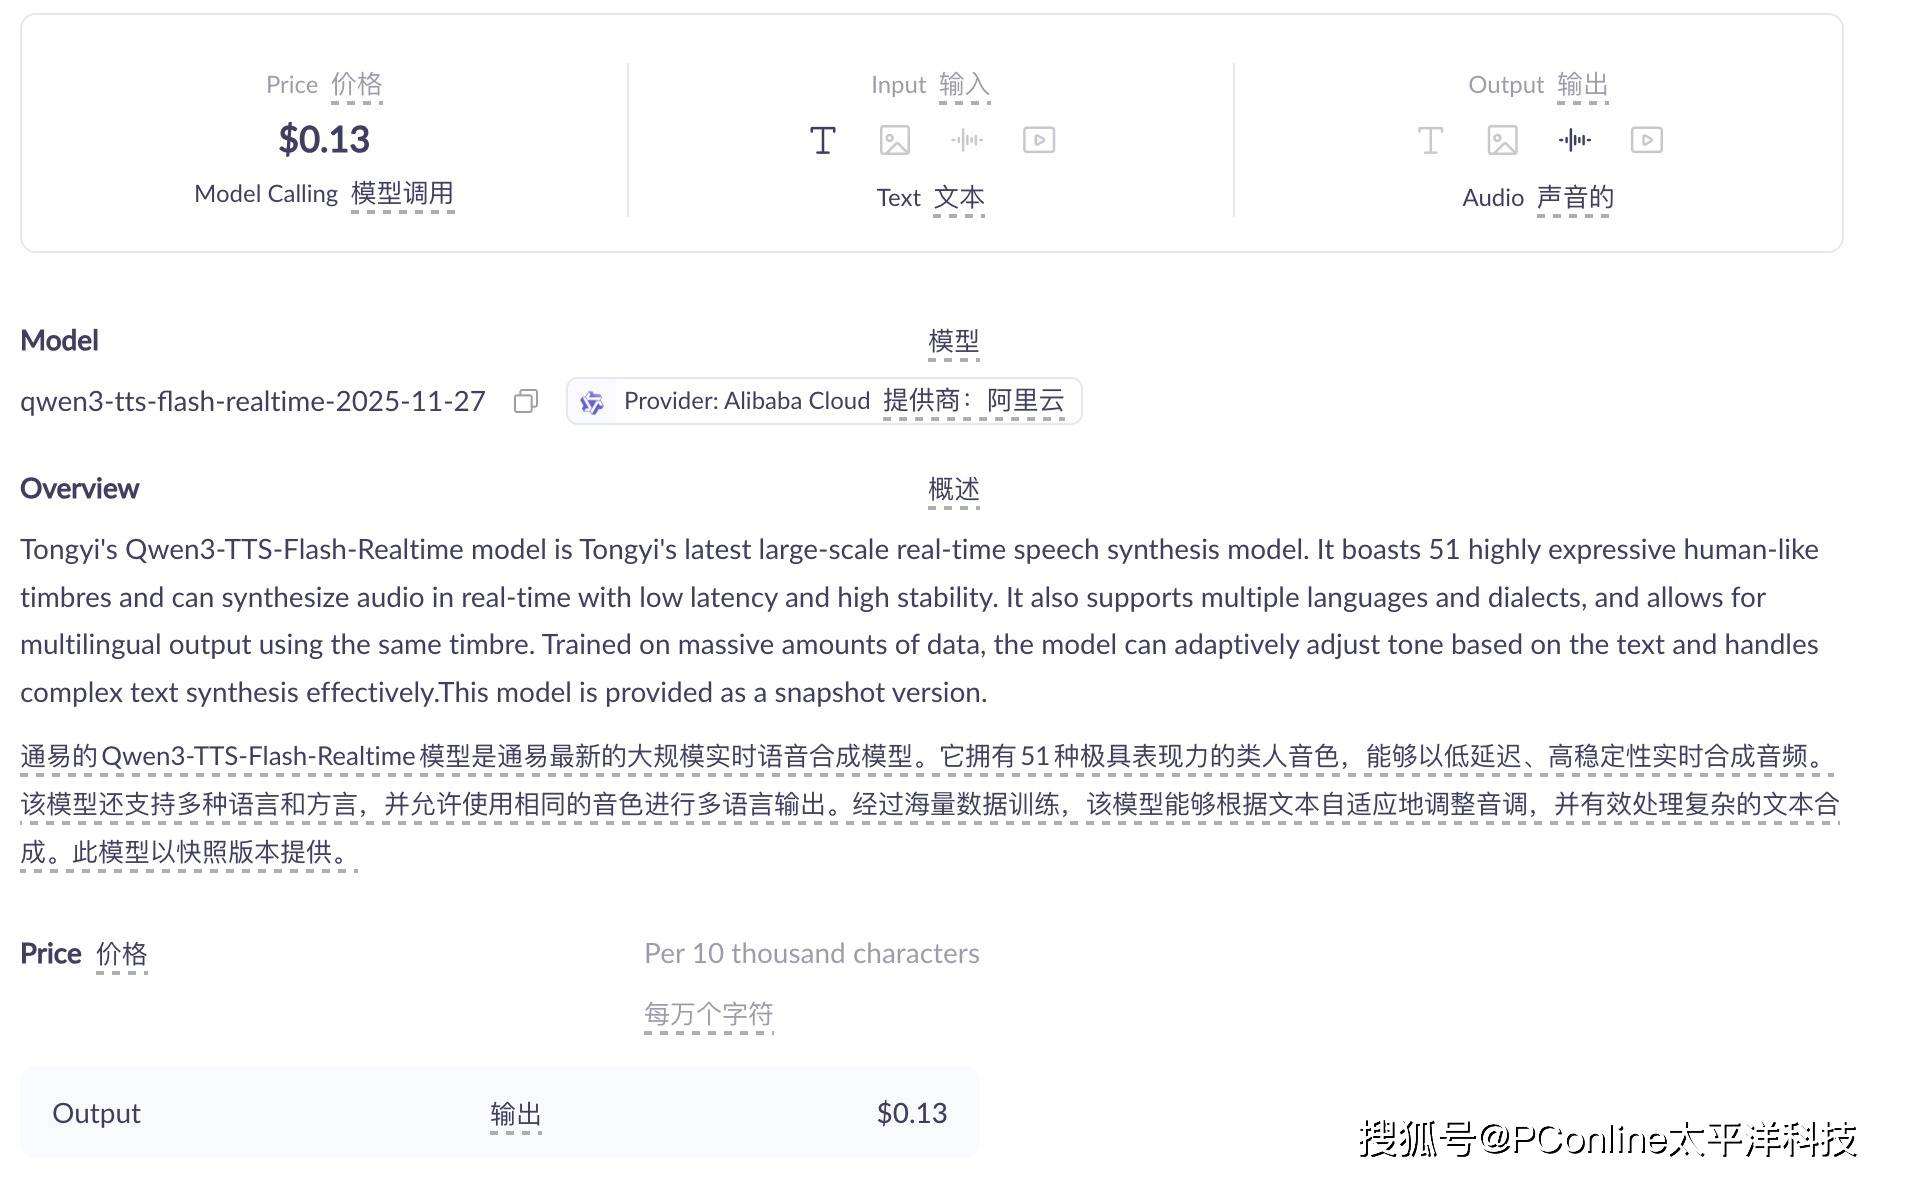1906x1180 pixels.
Task: Click the Model Calling label
Action: pos(266,194)
